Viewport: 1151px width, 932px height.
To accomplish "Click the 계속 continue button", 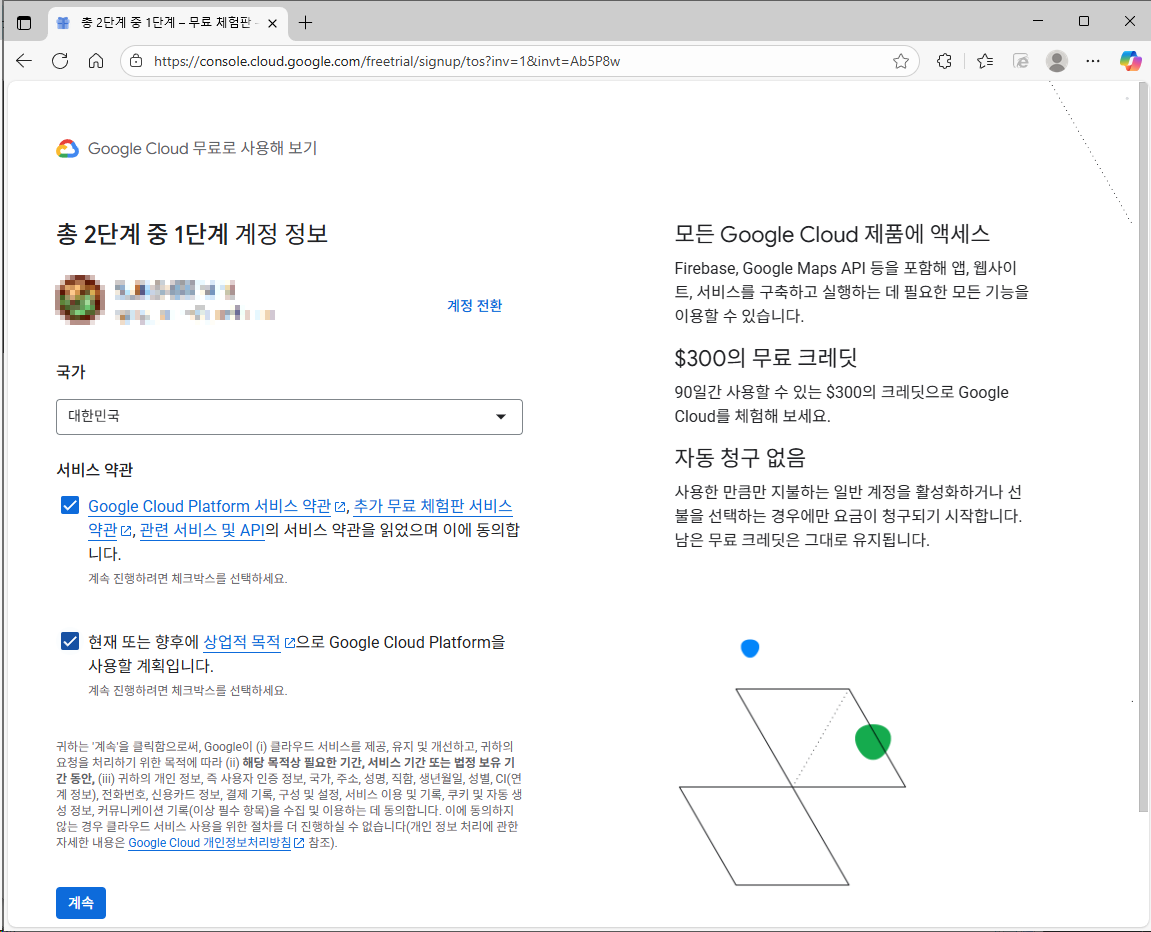I will pyautogui.click(x=81, y=903).
